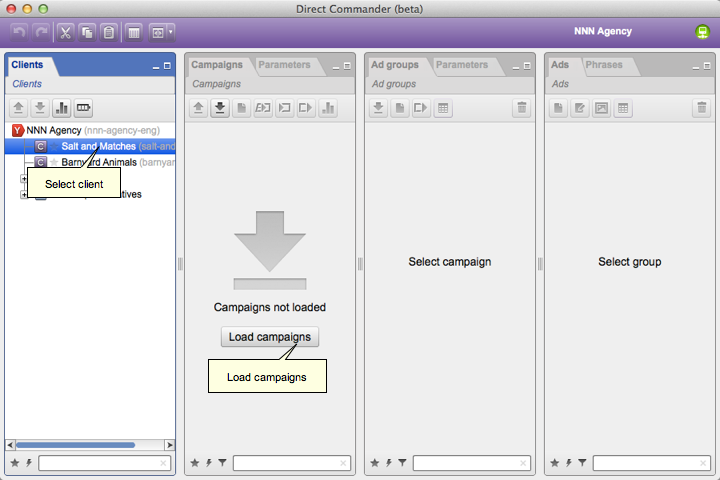Click the download arrow in Campaigns toolbar
Image resolution: width=720 pixels, height=480 pixels.
click(220, 108)
